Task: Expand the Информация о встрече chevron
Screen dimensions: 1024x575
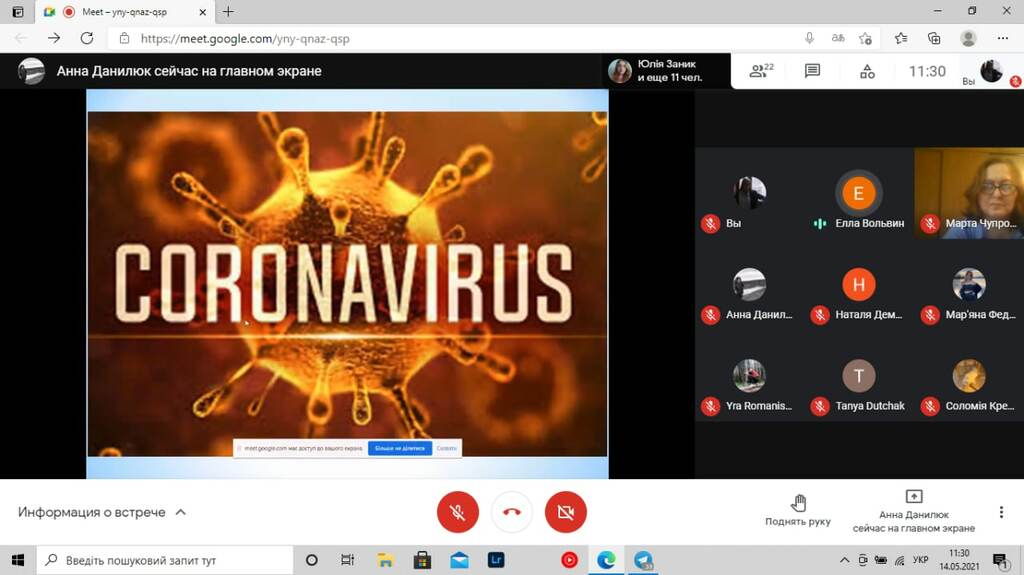Action: click(x=181, y=512)
